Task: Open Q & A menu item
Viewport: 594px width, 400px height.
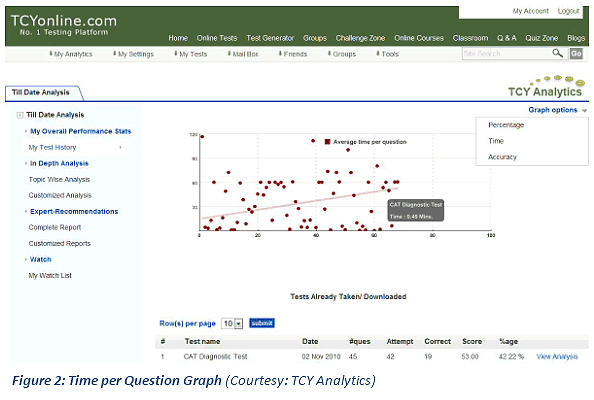Action: 507,38
